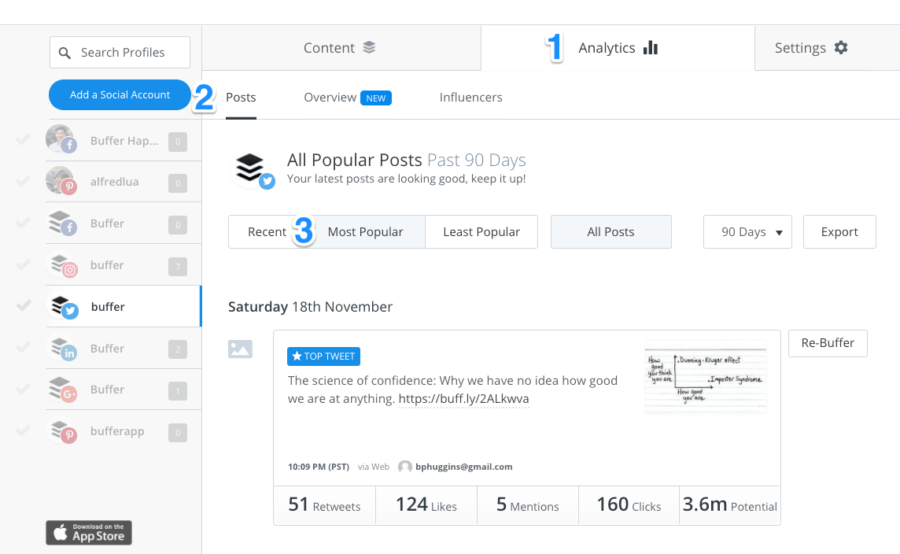Open the Settings tab
The width and height of the screenshot is (900, 554).
(827, 48)
